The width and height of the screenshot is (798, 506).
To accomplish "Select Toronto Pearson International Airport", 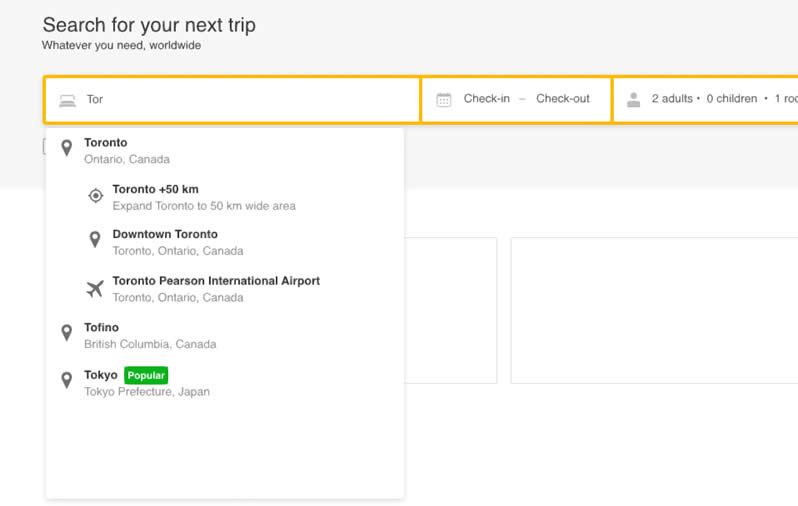I will pos(215,289).
